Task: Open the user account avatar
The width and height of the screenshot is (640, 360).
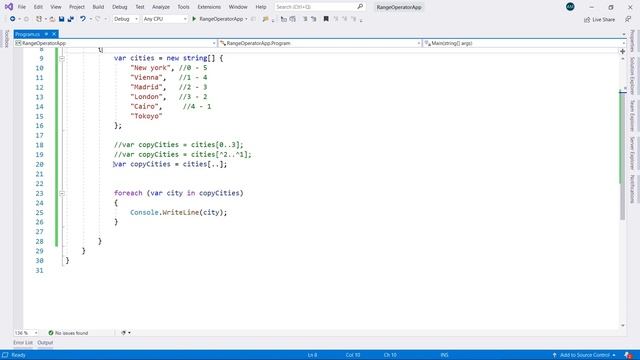Action: [570, 7]
